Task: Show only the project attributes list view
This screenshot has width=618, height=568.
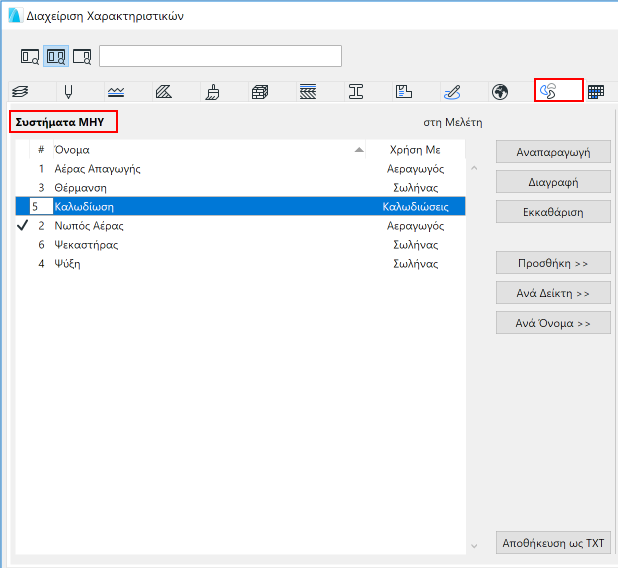Action: (x=30, y=56)
